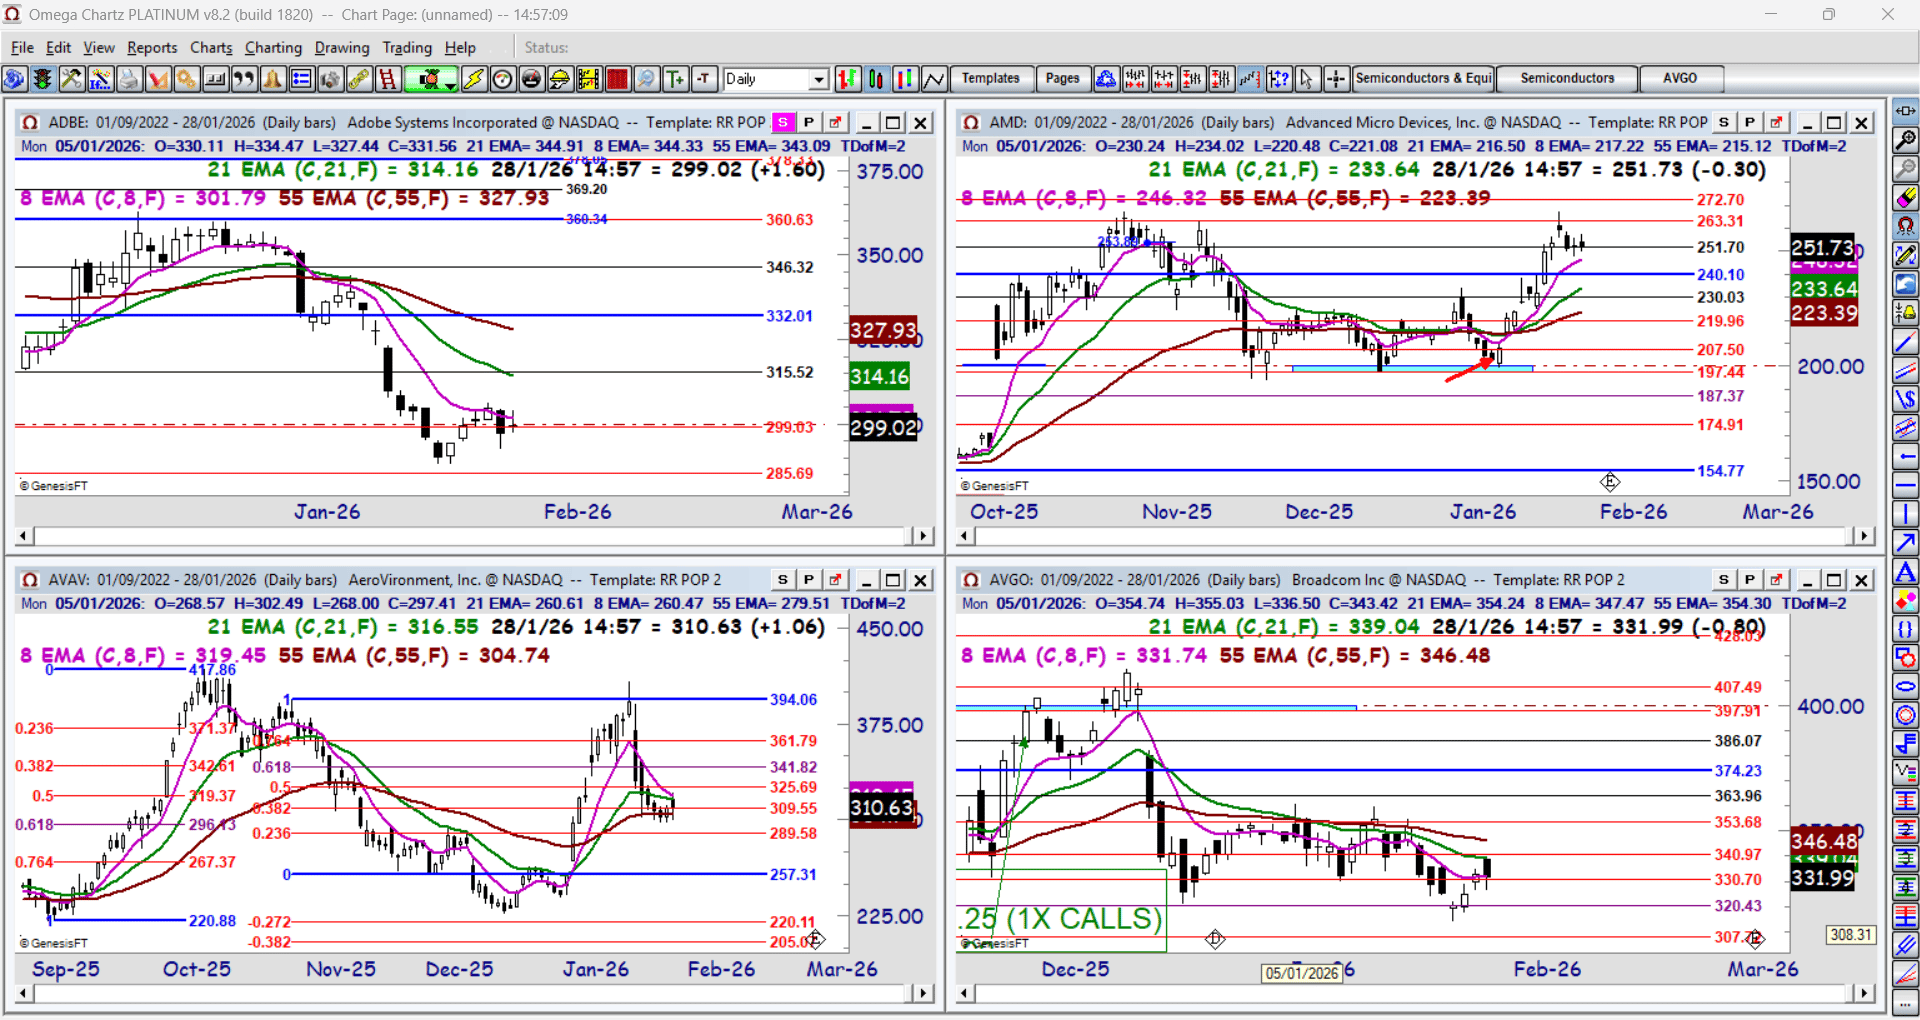Click the chain link toolbar icon

(359, 79)
